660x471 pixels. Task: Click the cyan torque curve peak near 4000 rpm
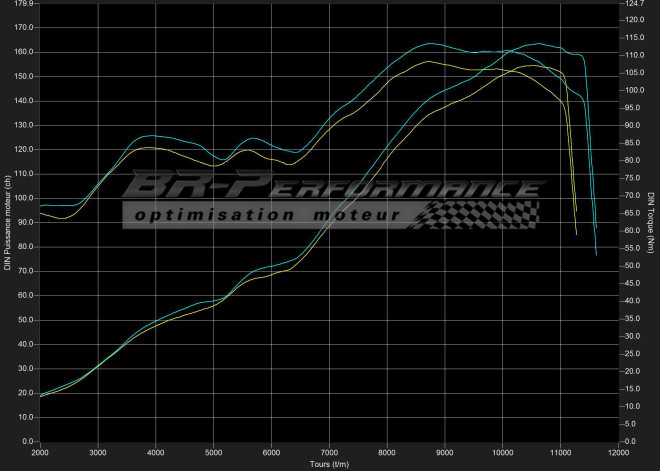[152, 135]
